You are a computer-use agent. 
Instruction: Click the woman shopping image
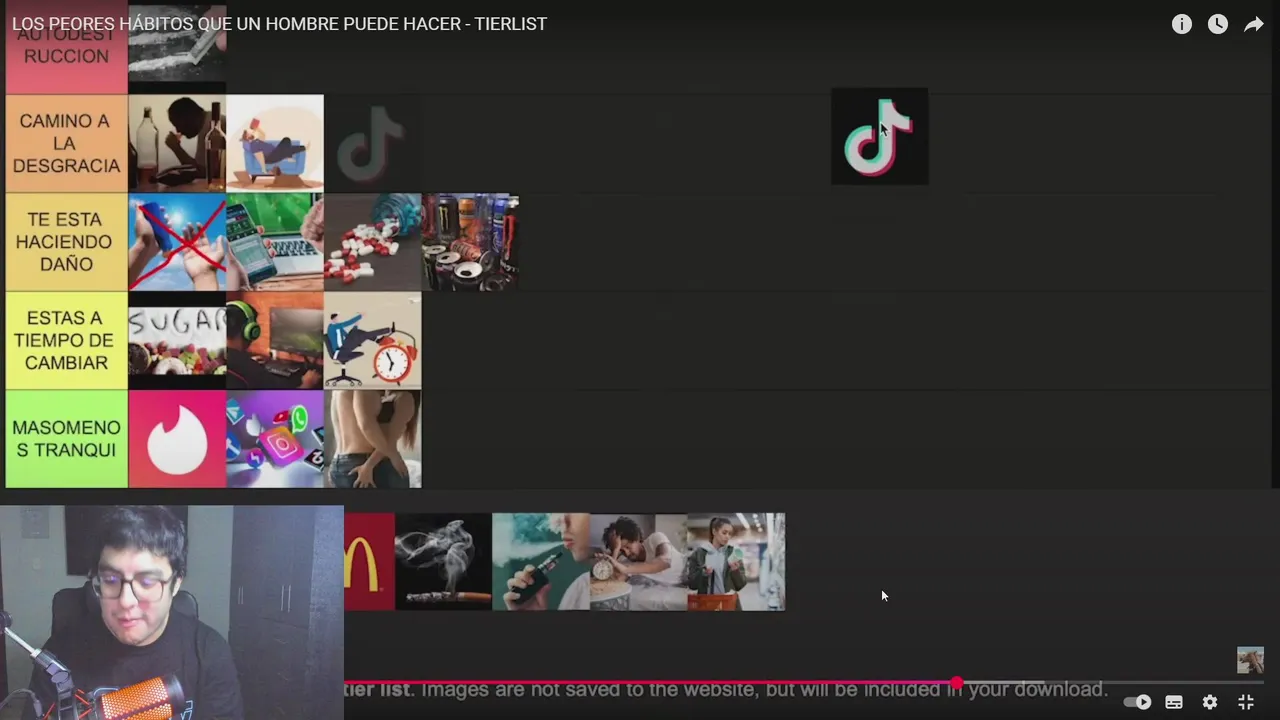click(736, 562)
